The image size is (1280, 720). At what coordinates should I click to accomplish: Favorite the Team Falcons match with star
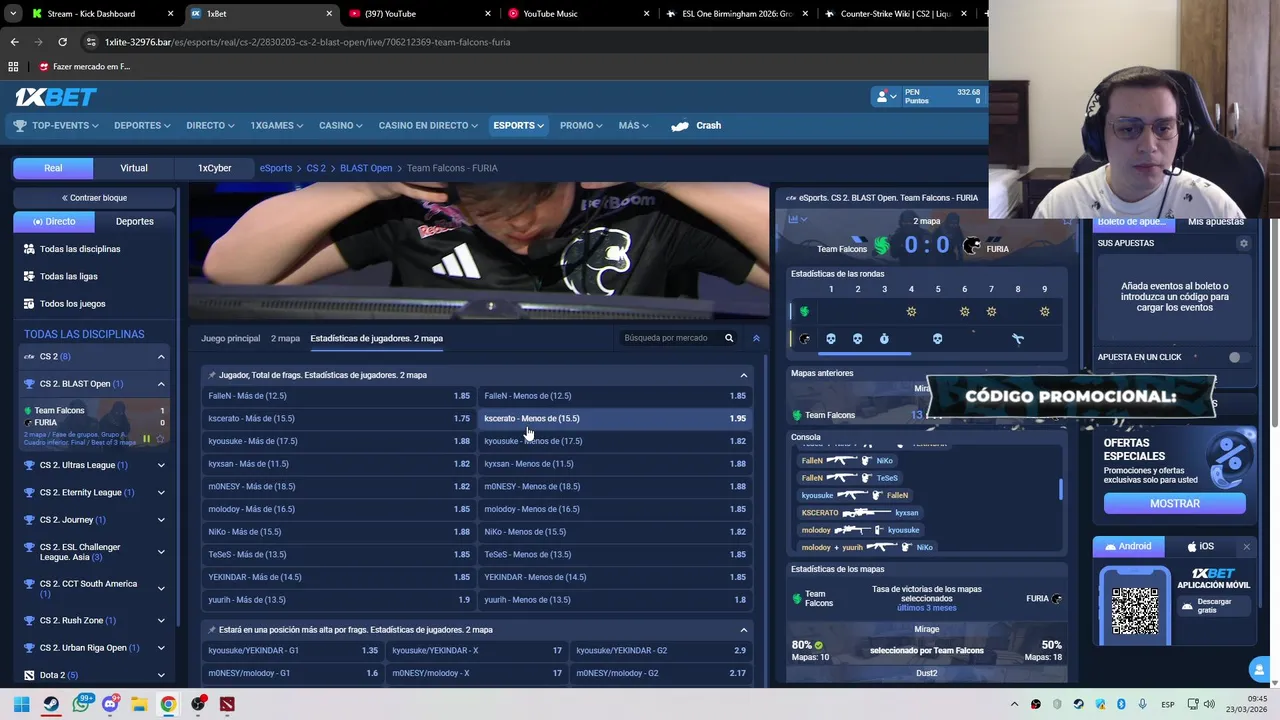[160, 439]
